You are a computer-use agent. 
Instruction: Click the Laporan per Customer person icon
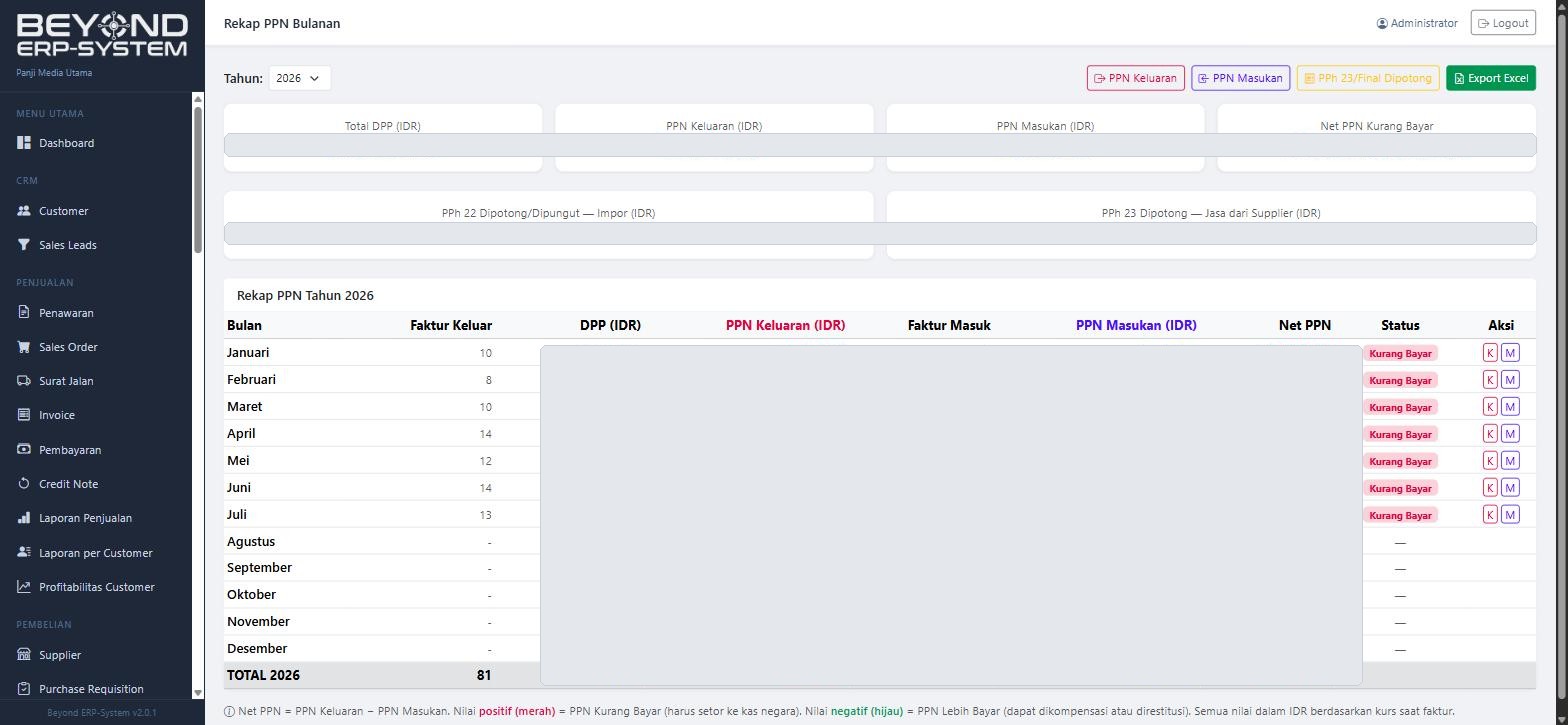[24, 553]
